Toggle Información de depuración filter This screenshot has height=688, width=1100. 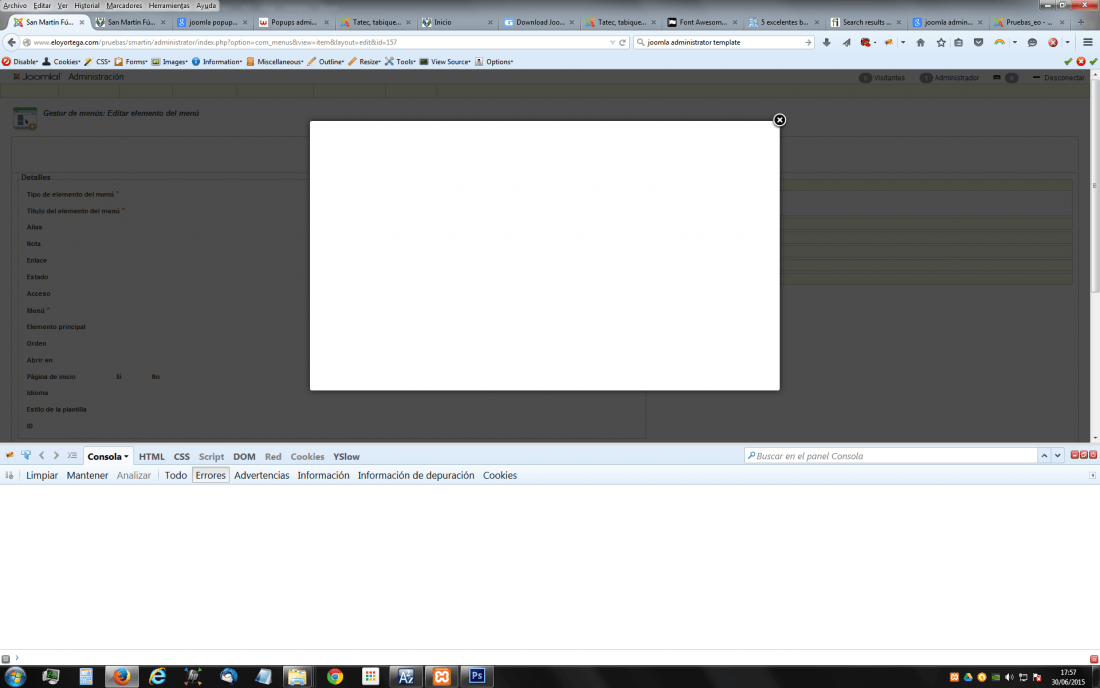pyautogui.click(x=416, y=475)
